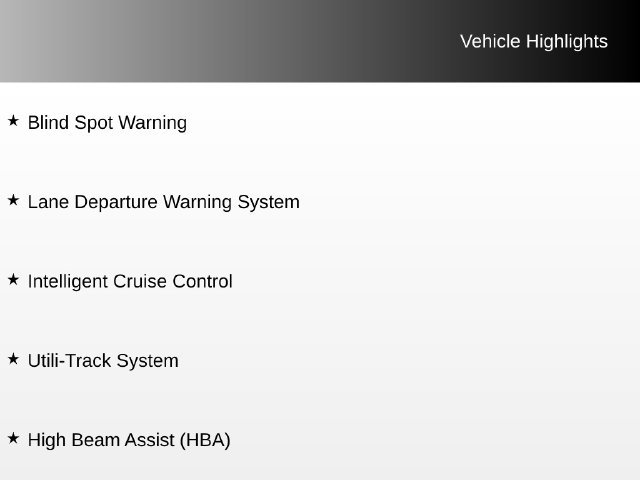Image resolution: width=640 pixels, height=480 pixels.
Task: Select the Intelligent Cruise Control entry
Action: tap(130, 281)
